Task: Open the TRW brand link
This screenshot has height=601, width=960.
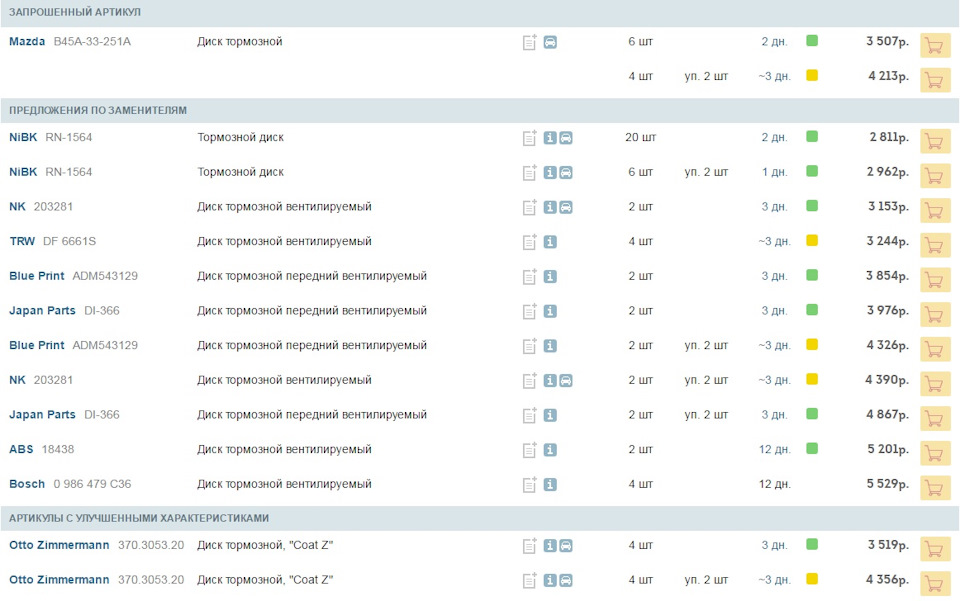Action: (22, 241)
